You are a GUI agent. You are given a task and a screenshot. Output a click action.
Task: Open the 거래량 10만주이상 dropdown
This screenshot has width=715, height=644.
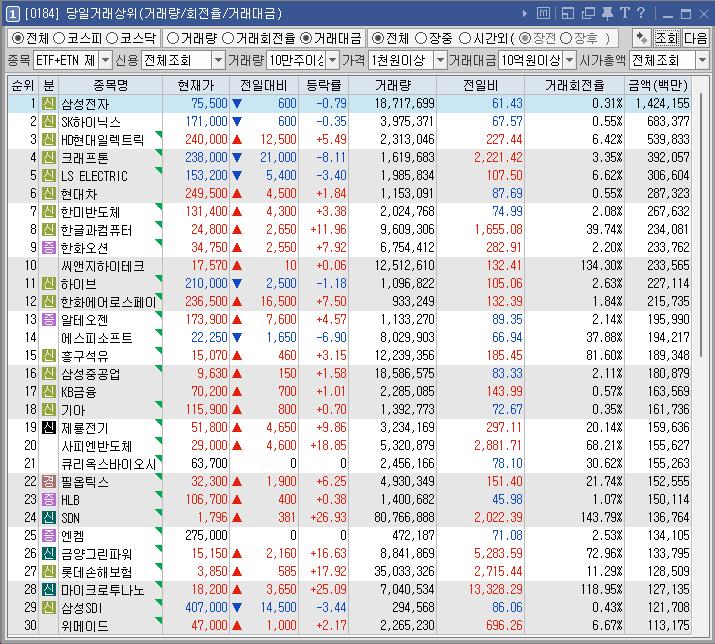pyautogui.click(x=333, y=60)
